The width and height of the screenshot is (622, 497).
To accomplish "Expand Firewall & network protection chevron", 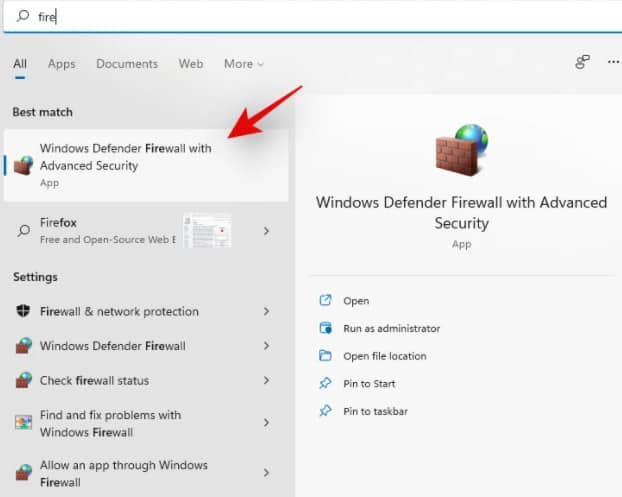I will point(266,311).
